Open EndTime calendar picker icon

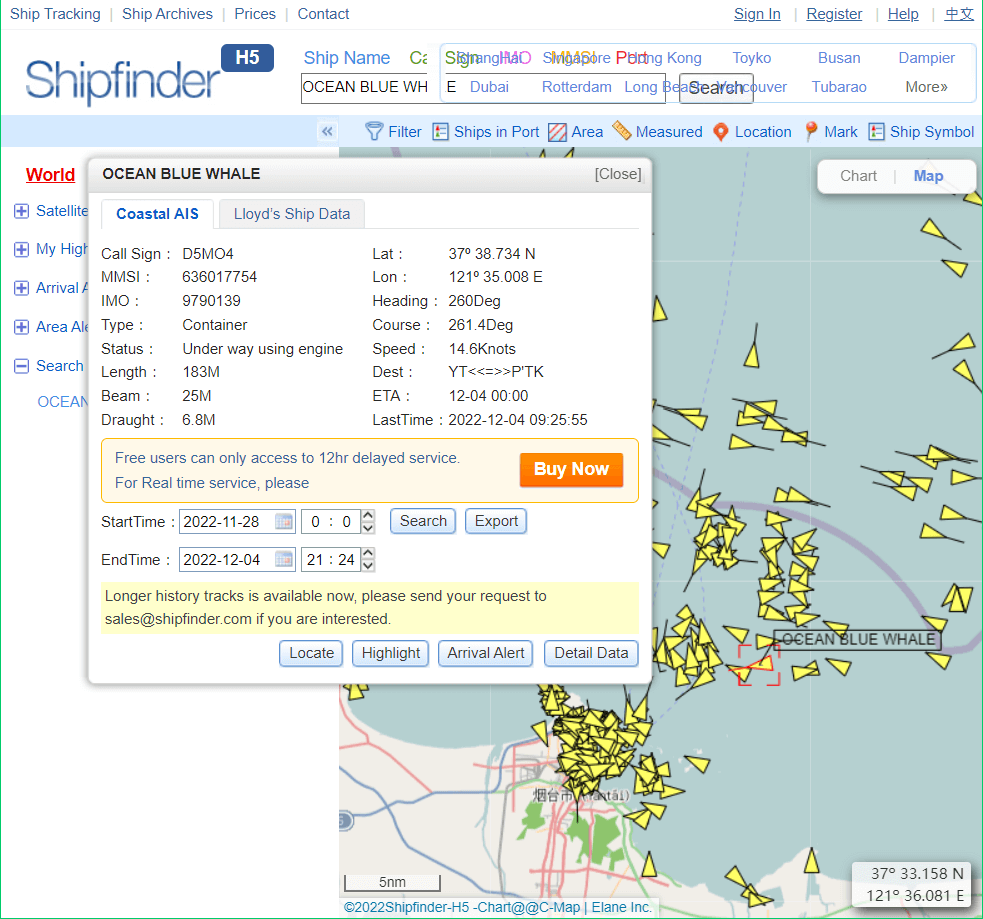pyautogui.click(x=284, y=559)
